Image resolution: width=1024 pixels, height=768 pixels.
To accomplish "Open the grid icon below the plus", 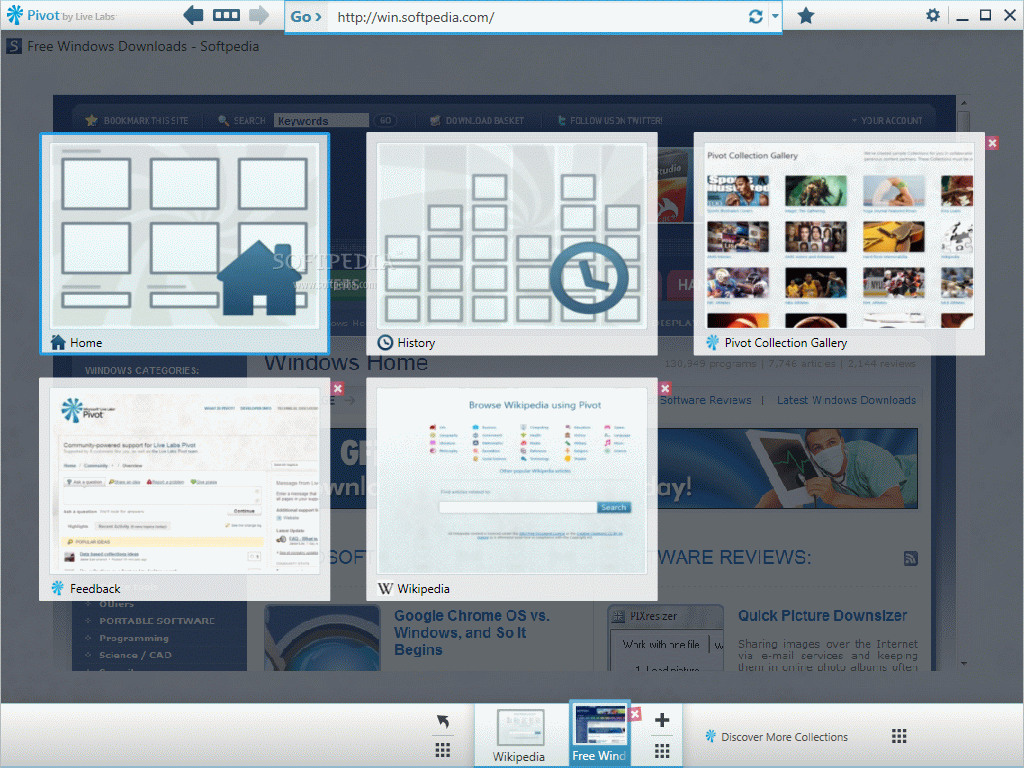I will (662, 750).
